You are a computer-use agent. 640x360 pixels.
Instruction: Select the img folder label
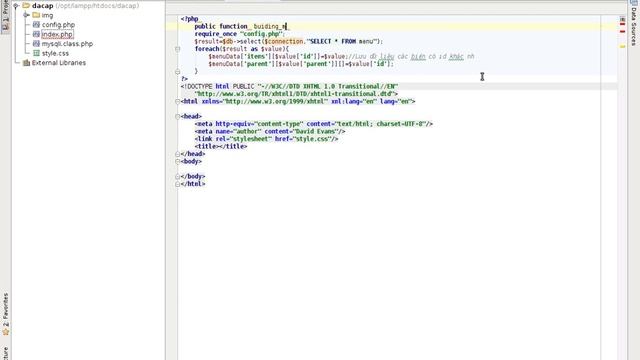[47, 16]
